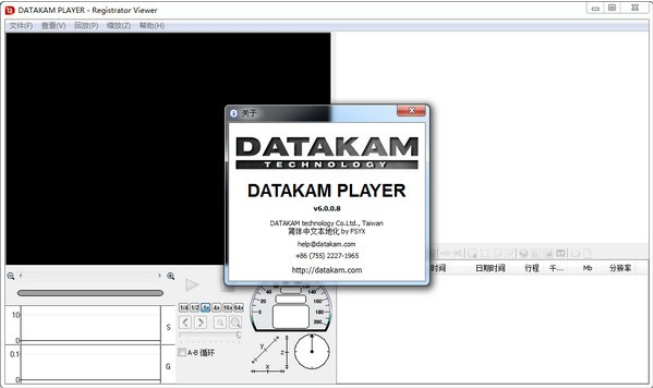The image size is (653, 388).
Task: Click the speedometer gauge display
Action: click(x=291, y=308)
